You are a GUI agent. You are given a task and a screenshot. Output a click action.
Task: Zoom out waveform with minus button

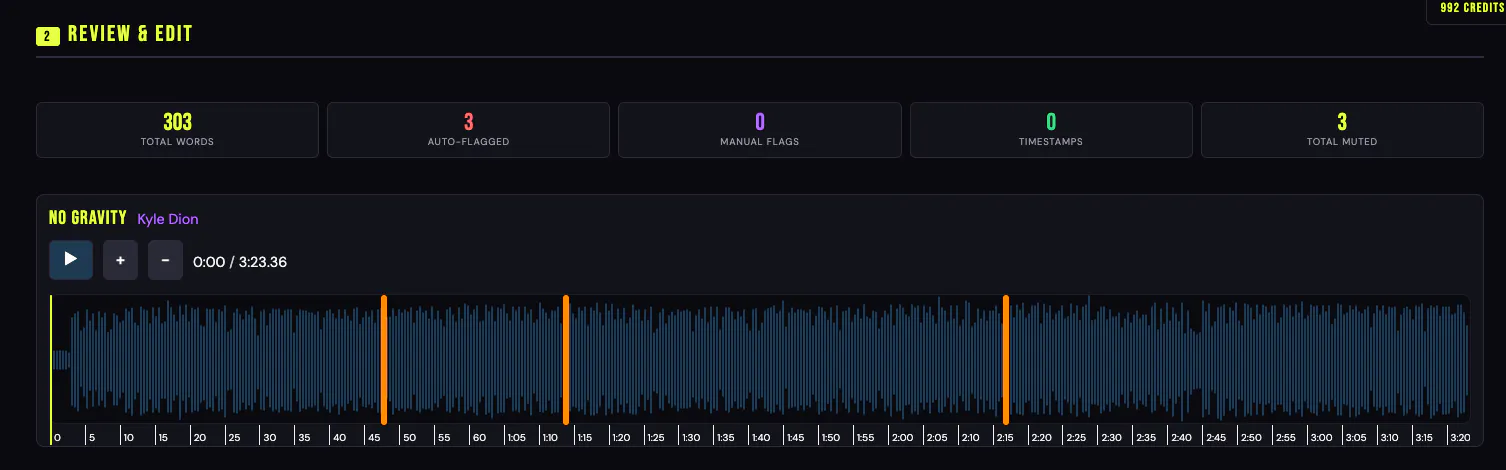[x=165, y=260]
